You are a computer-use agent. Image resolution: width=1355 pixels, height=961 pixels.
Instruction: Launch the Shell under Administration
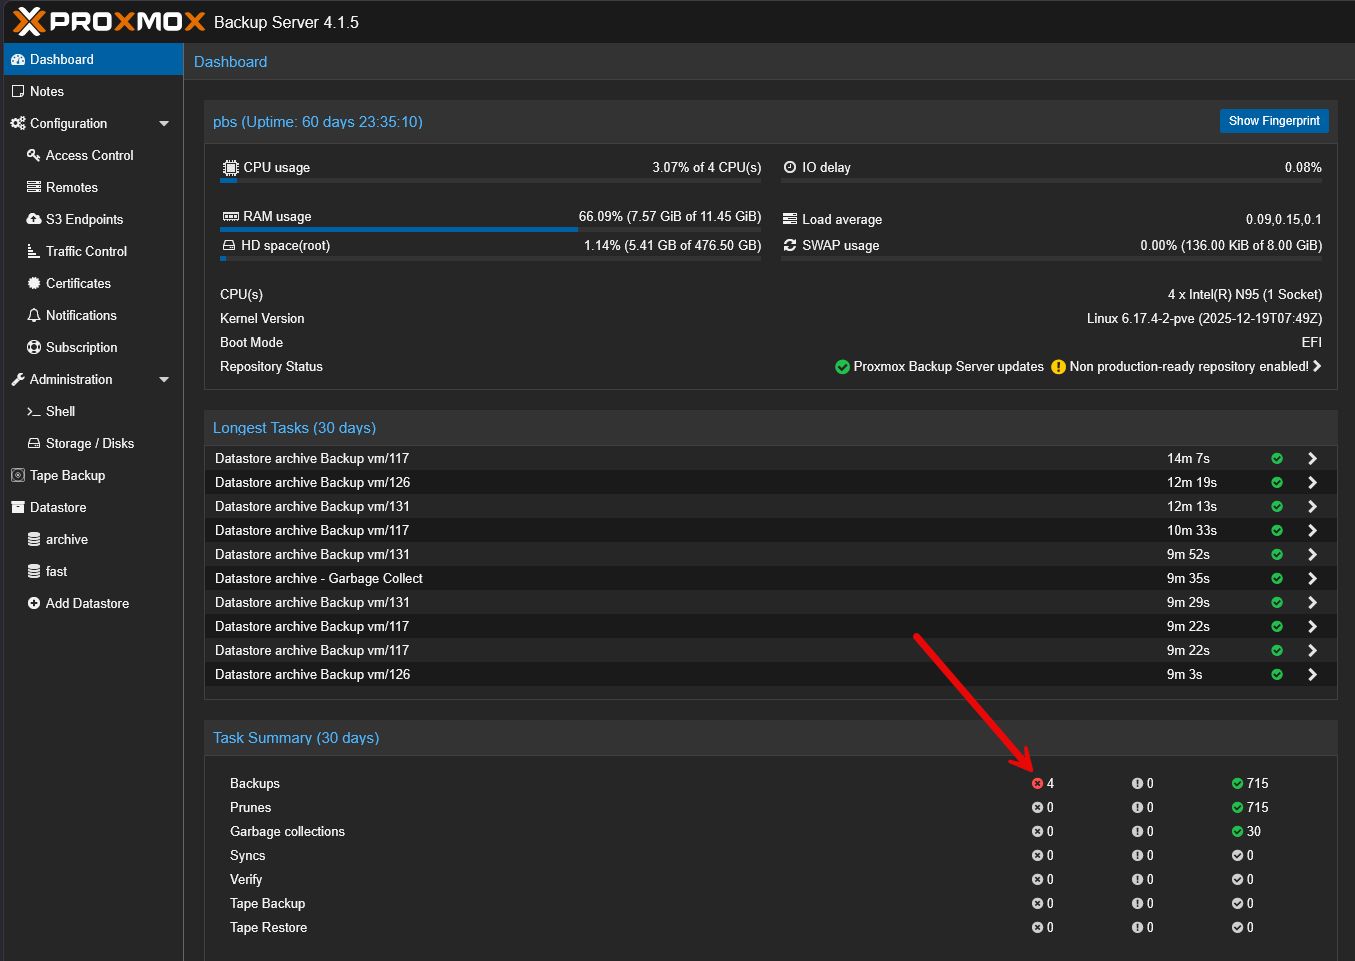pos(60,411)
